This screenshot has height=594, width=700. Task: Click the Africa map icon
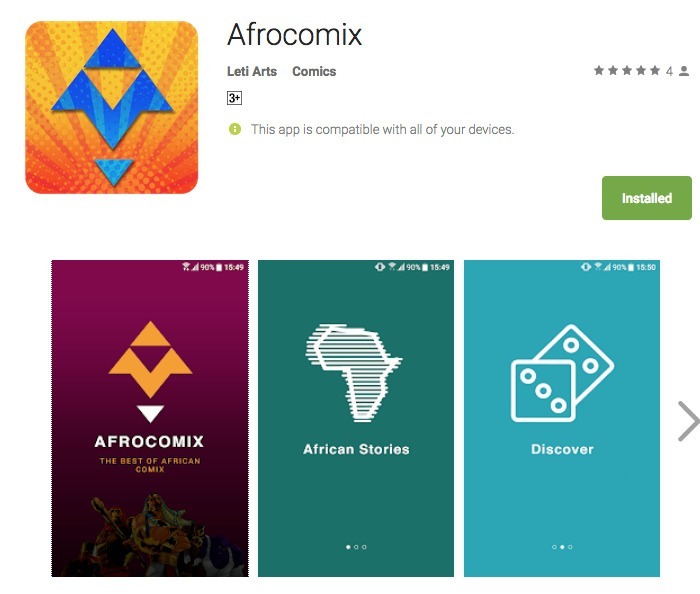click(x=354, y=373)
